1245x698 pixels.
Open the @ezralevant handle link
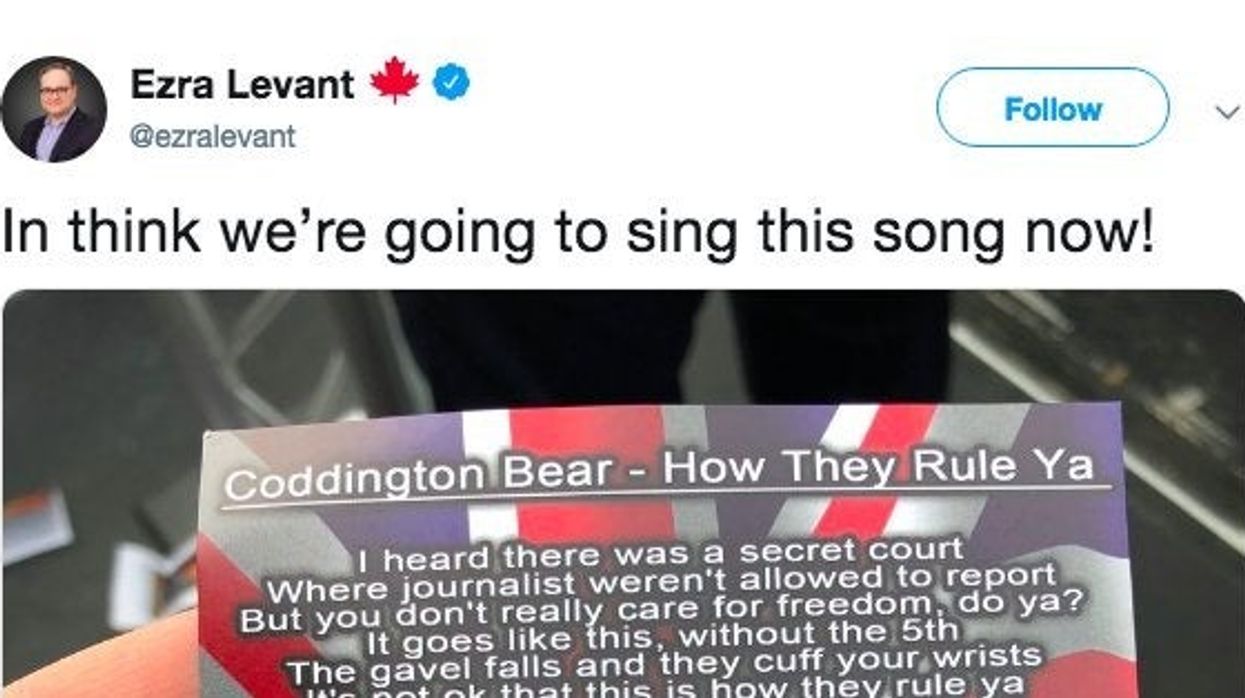point(213,136)
